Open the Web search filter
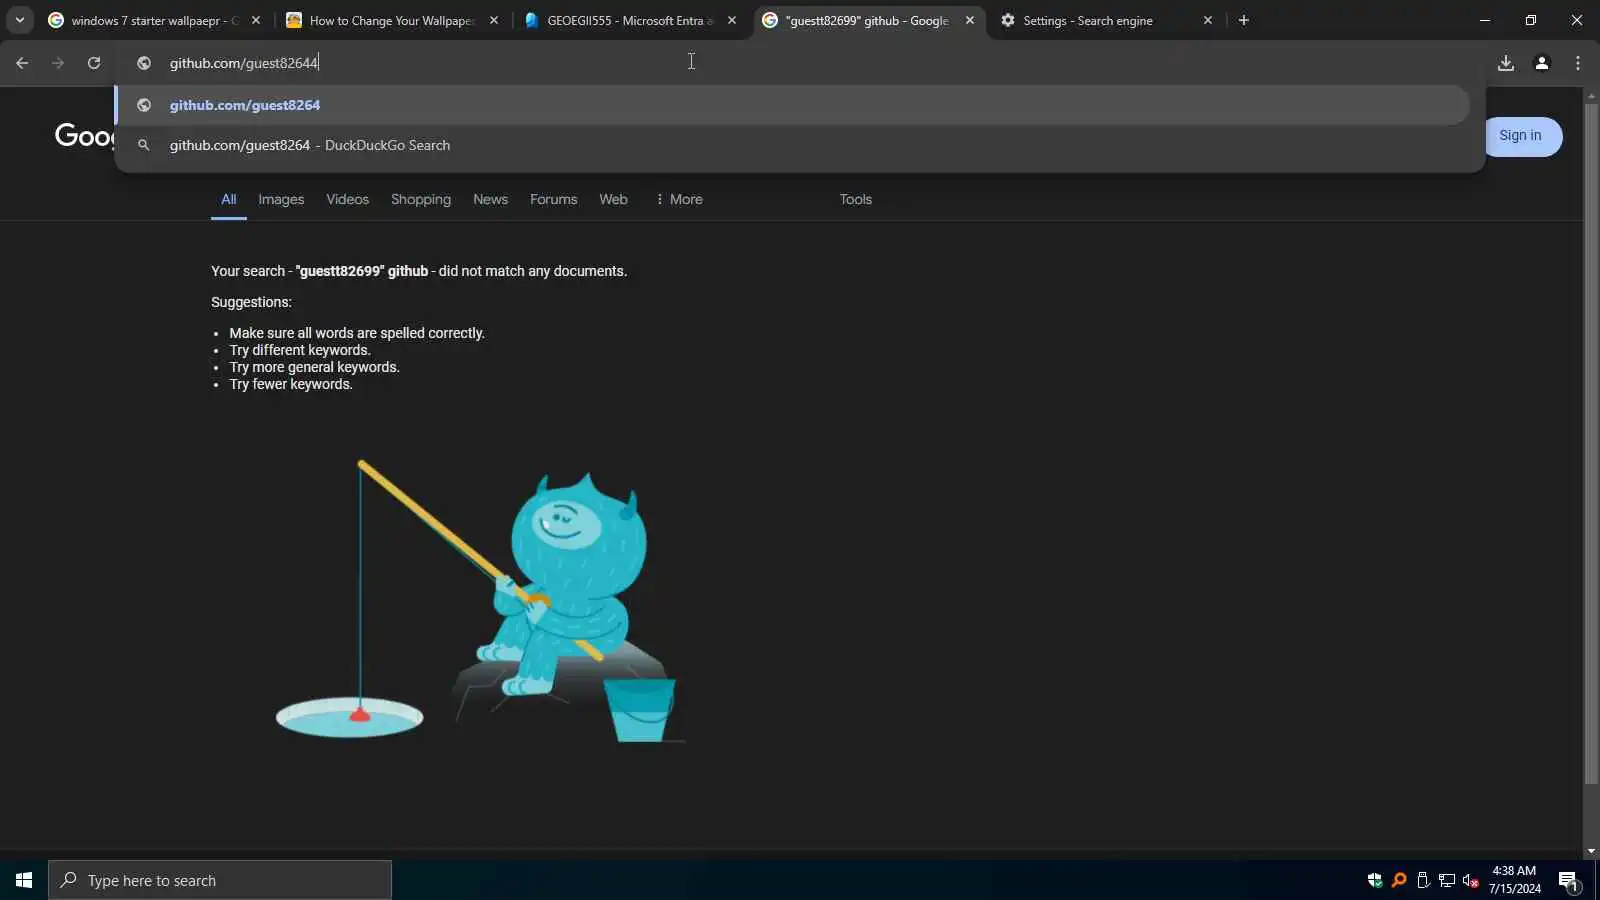1600x900 pixels. tap(613, 199)
